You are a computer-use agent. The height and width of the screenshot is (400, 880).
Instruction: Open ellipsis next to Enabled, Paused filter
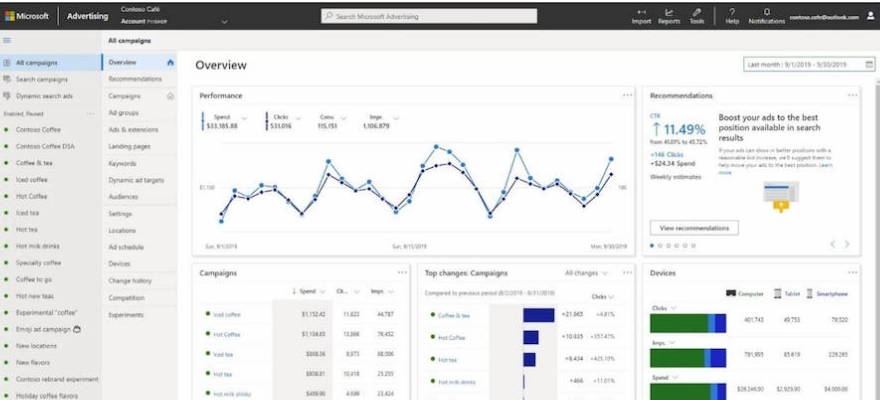(90, 113)
